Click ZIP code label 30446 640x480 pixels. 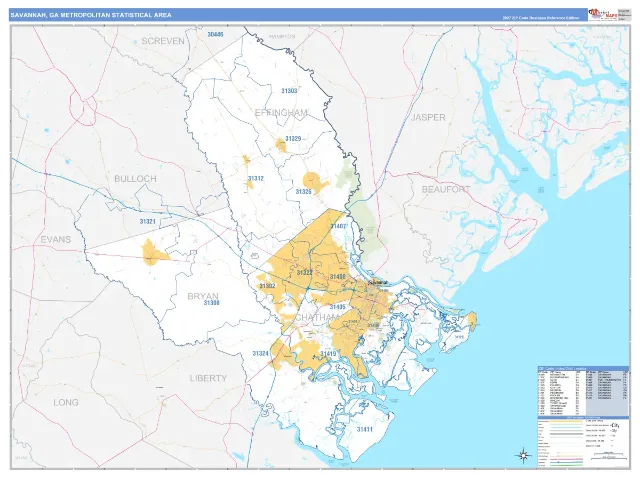[x=216, y=35]
